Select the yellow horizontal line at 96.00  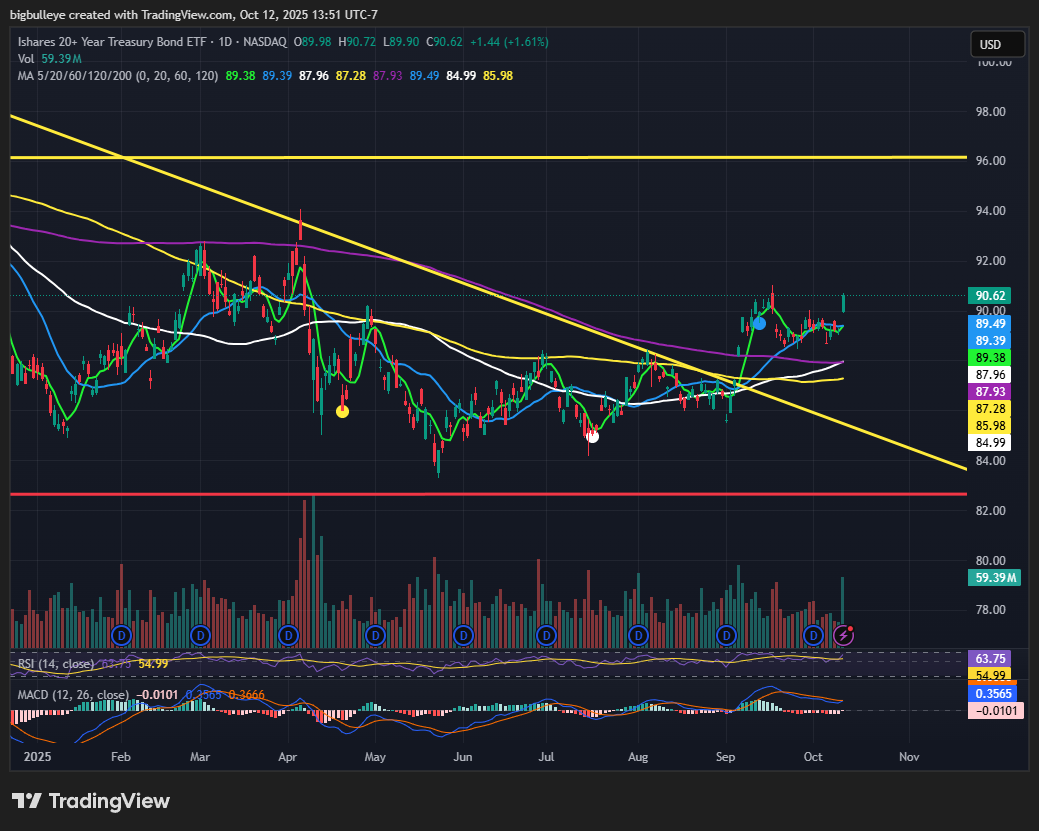488,157
